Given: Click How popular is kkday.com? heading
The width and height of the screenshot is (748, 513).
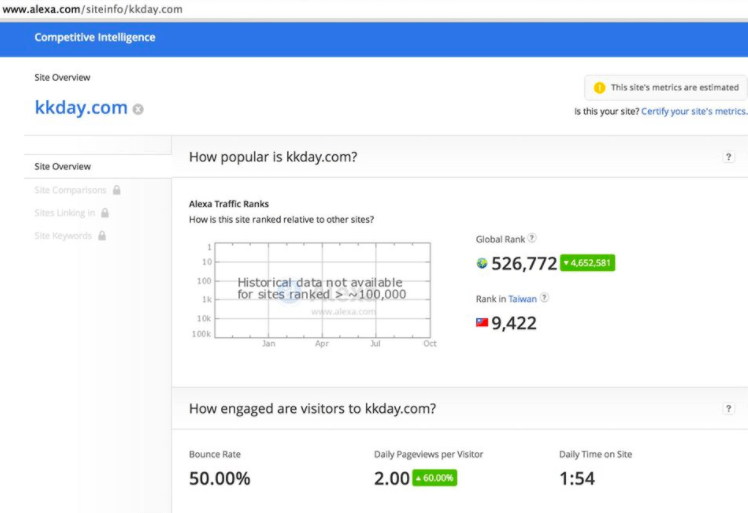Looking at the screenshot, I should pos(273,157).
